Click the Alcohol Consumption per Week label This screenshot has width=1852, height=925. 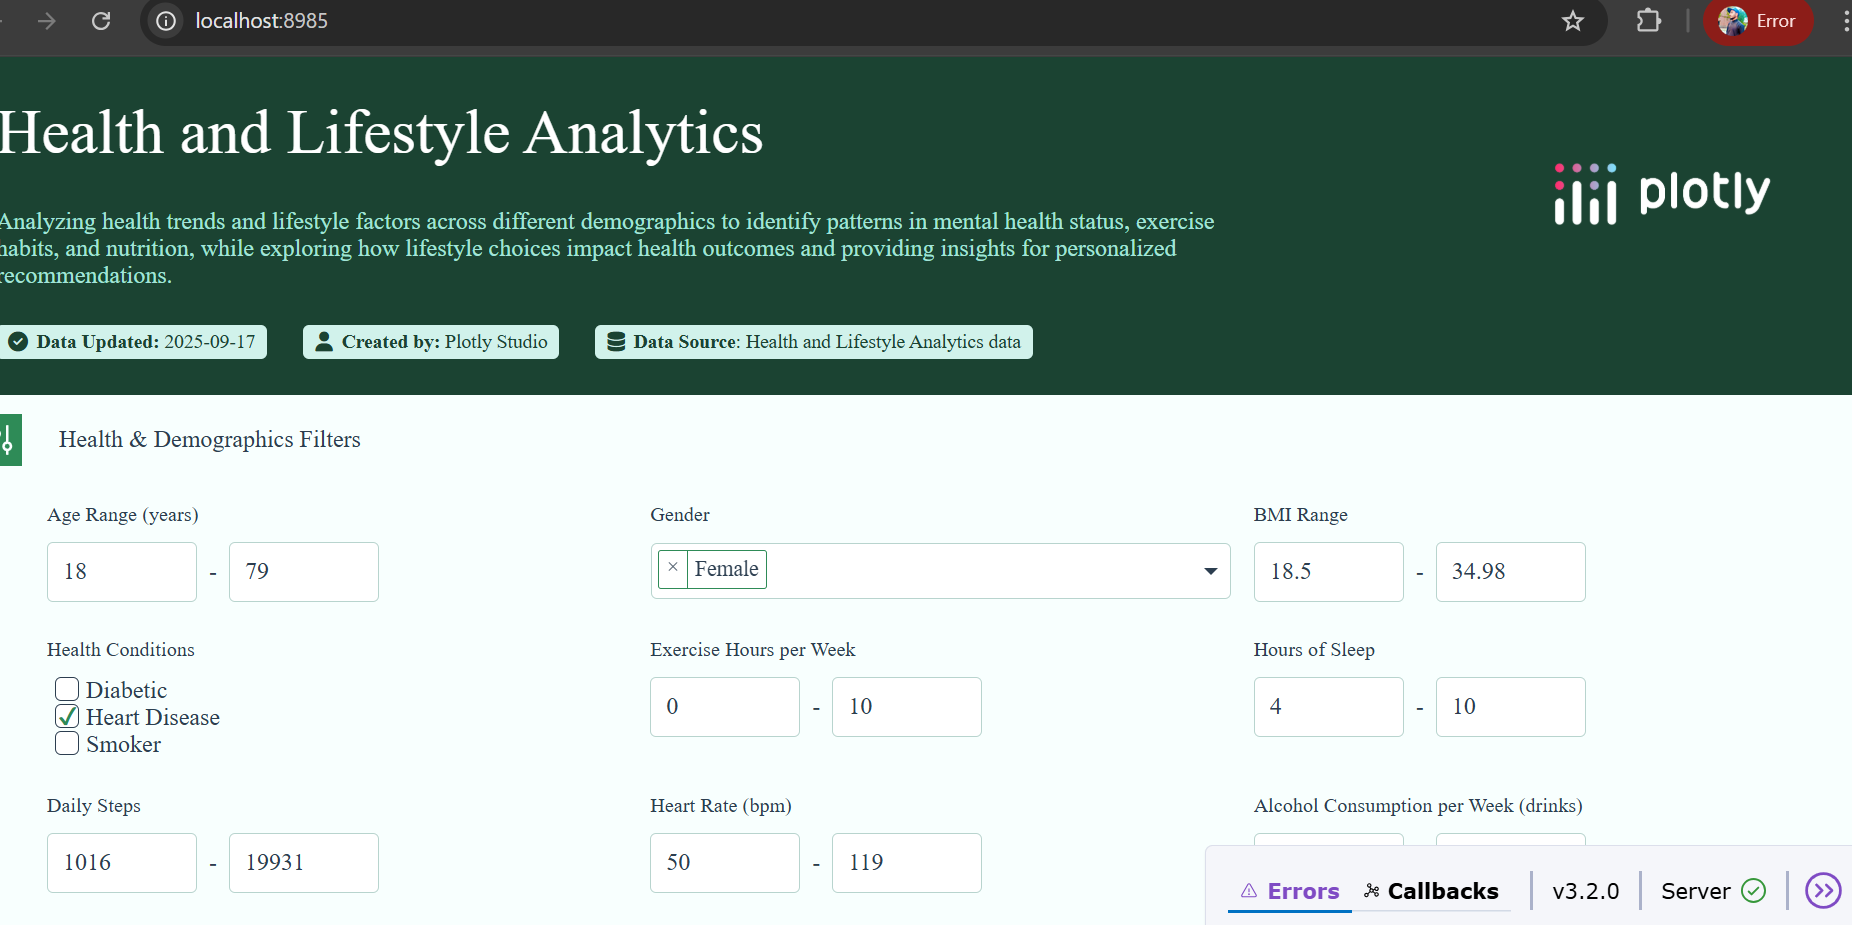click(x=1418, y=806)
